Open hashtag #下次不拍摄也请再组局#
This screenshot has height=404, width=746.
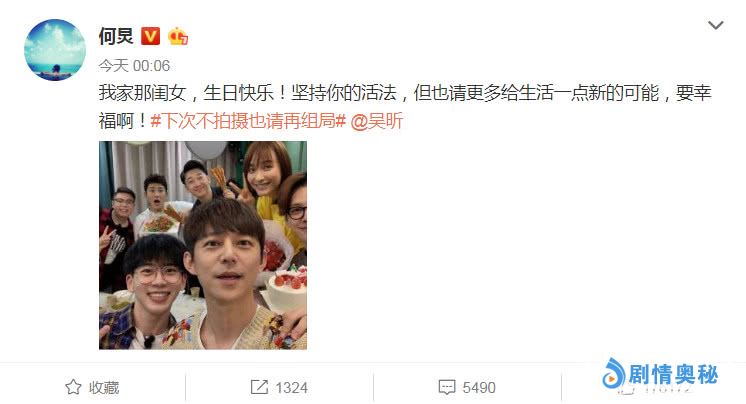[248, 121]
